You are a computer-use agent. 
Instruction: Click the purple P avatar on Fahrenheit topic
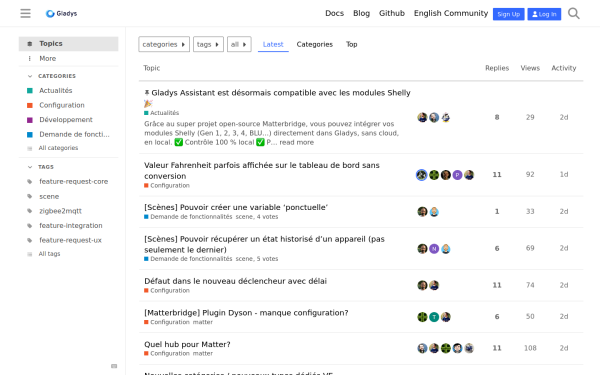(457, 175)
